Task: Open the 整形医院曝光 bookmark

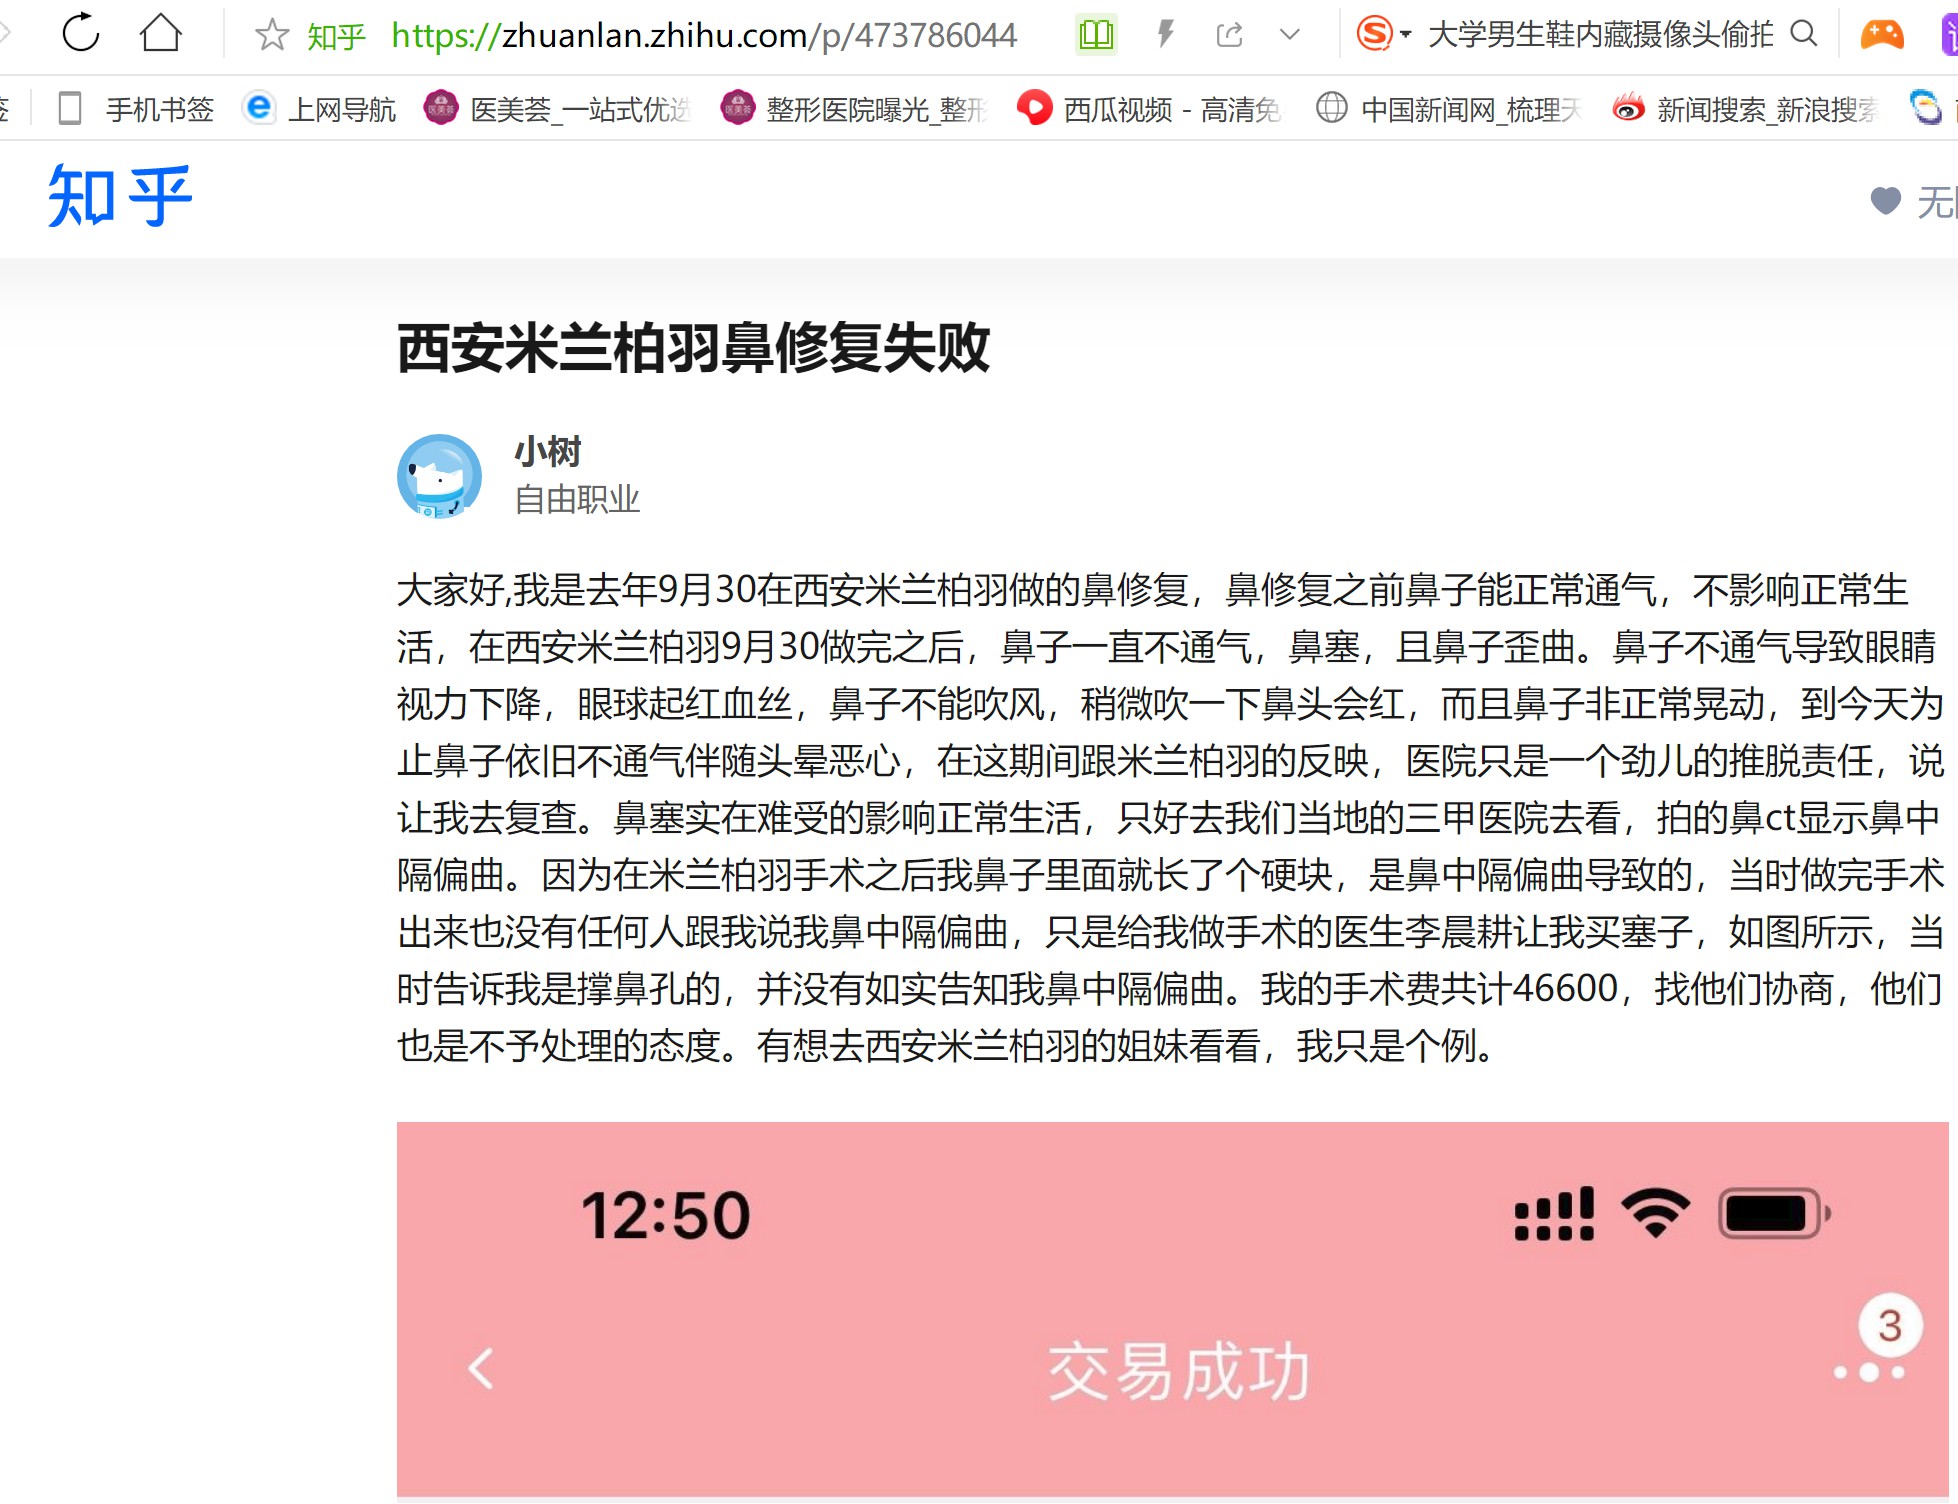Action: [x=853, y=109]
